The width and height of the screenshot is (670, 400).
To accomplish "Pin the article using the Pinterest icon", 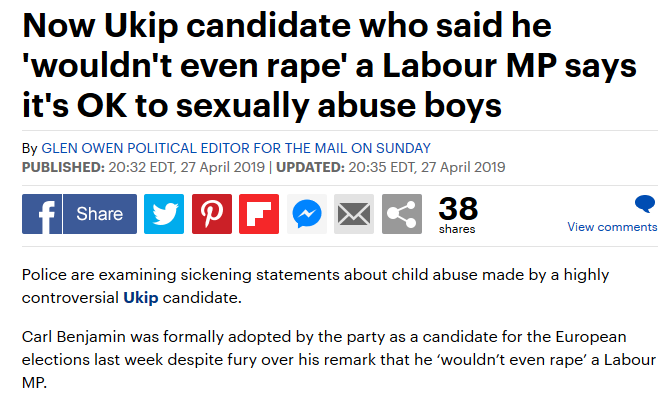I will [212, 214].
